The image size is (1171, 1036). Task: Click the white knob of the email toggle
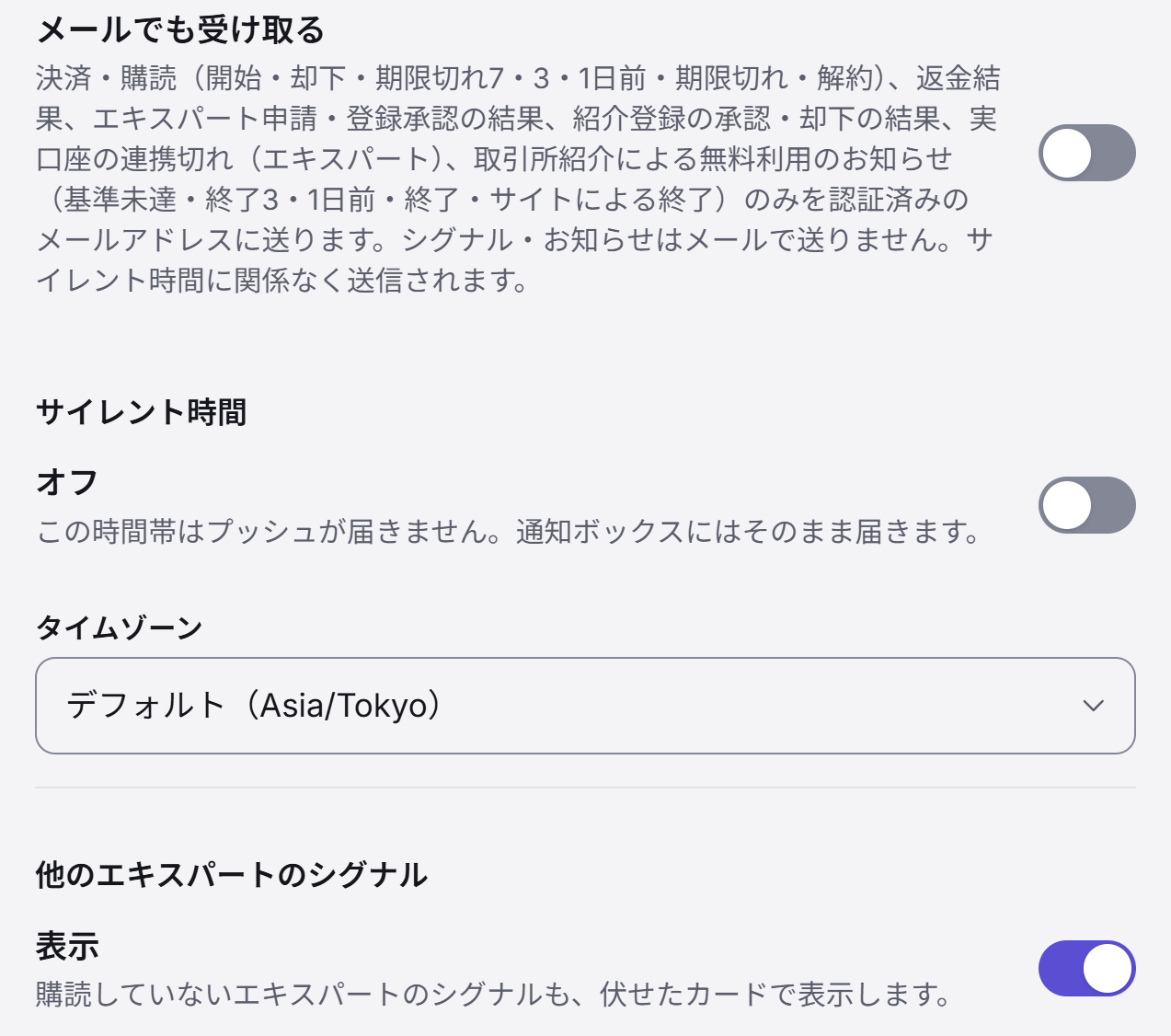(1066, 153)
